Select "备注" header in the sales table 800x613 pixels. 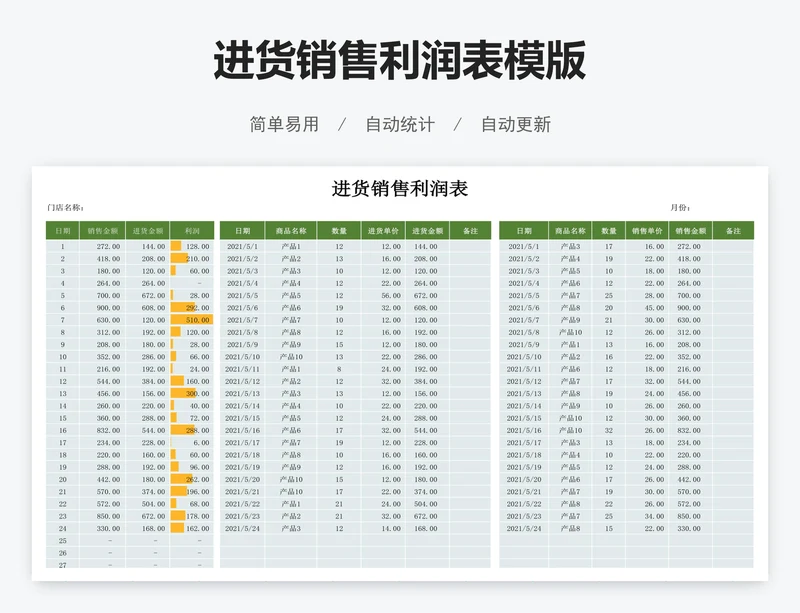pos(733,231)
